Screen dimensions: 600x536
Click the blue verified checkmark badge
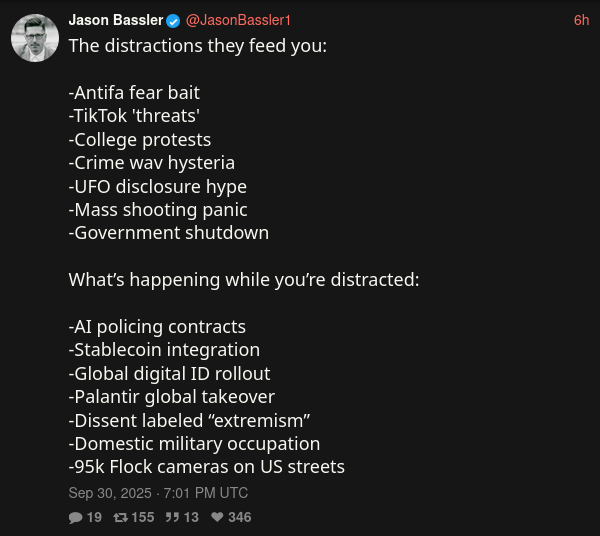coord(173,21)
